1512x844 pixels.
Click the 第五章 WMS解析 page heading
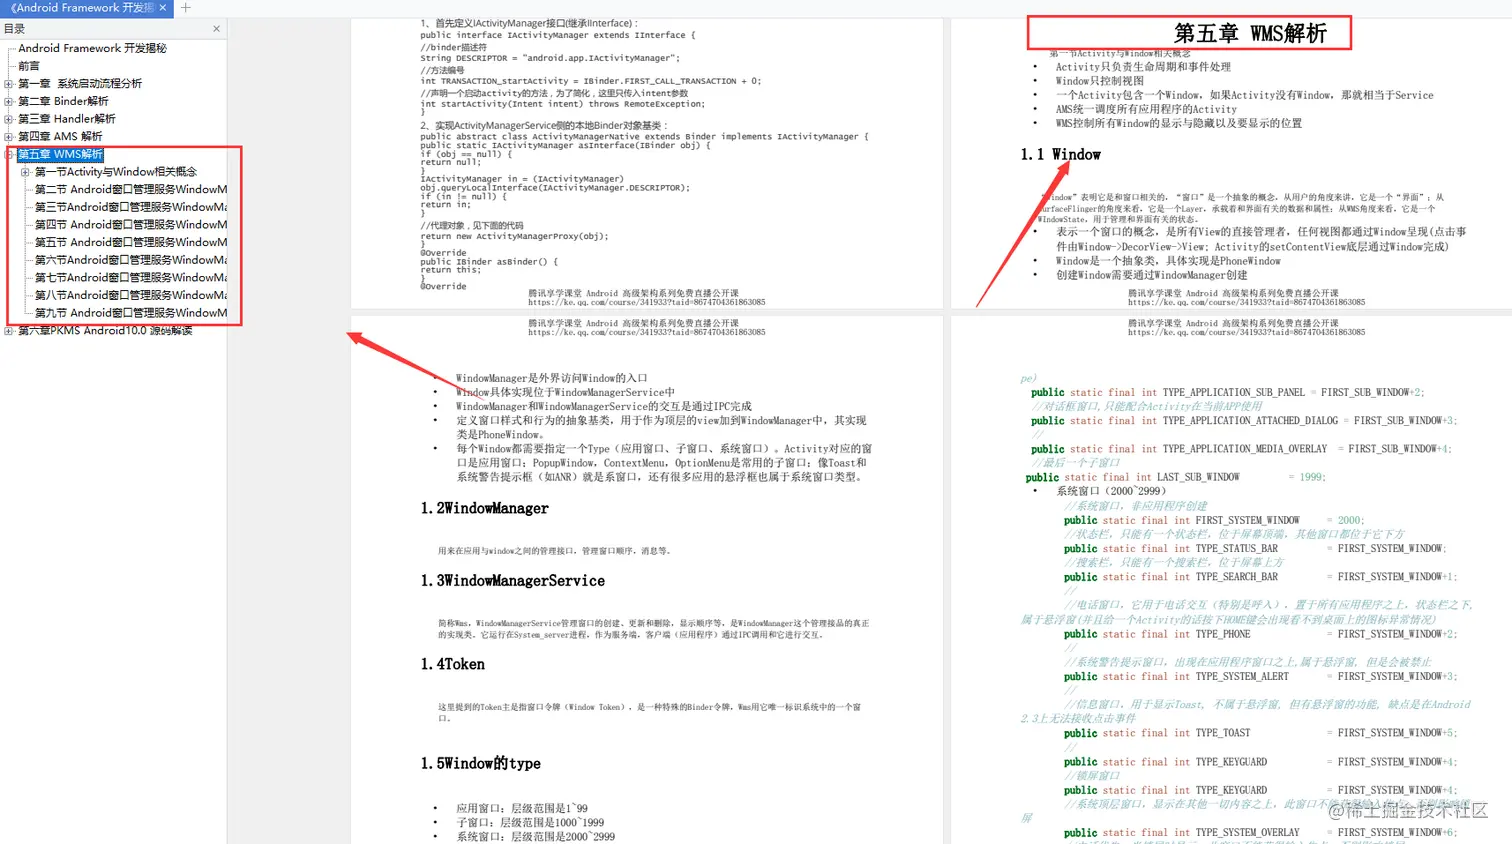1250,33
